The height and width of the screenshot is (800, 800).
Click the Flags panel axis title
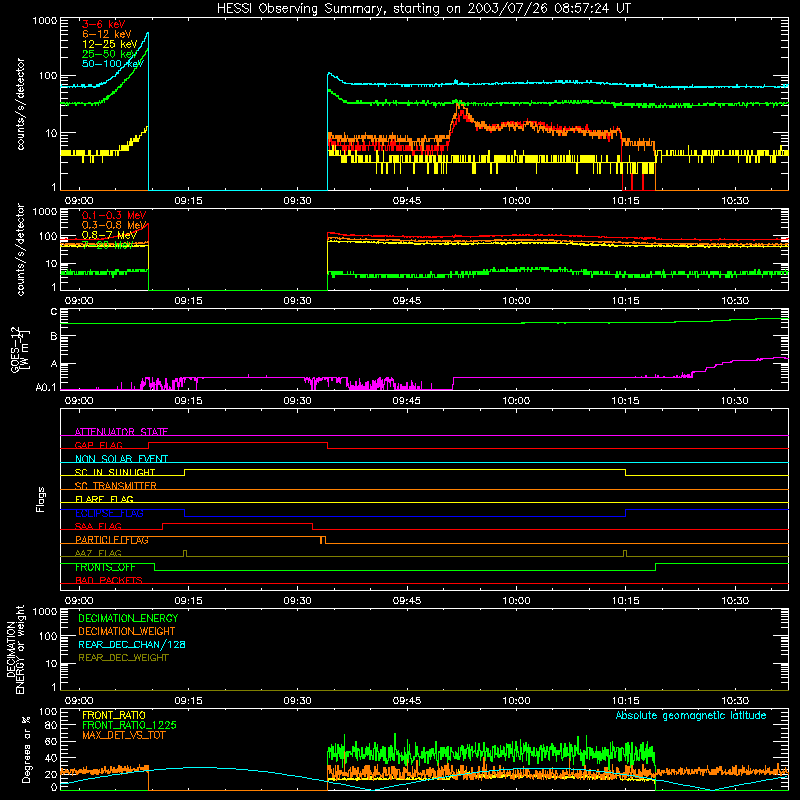[x=40, y=499]
